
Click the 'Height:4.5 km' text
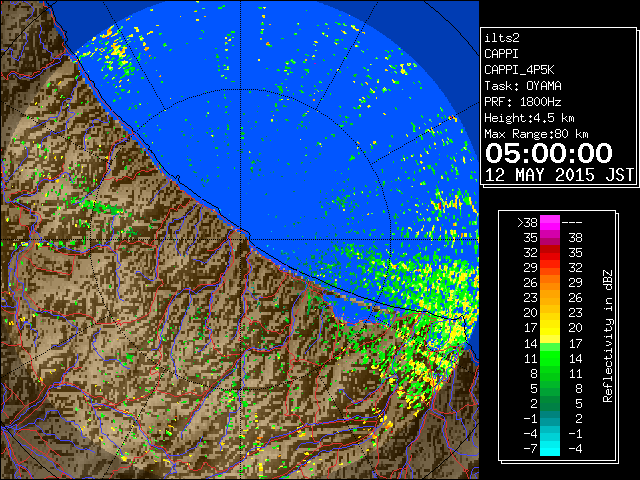click(x=529, y=118)
